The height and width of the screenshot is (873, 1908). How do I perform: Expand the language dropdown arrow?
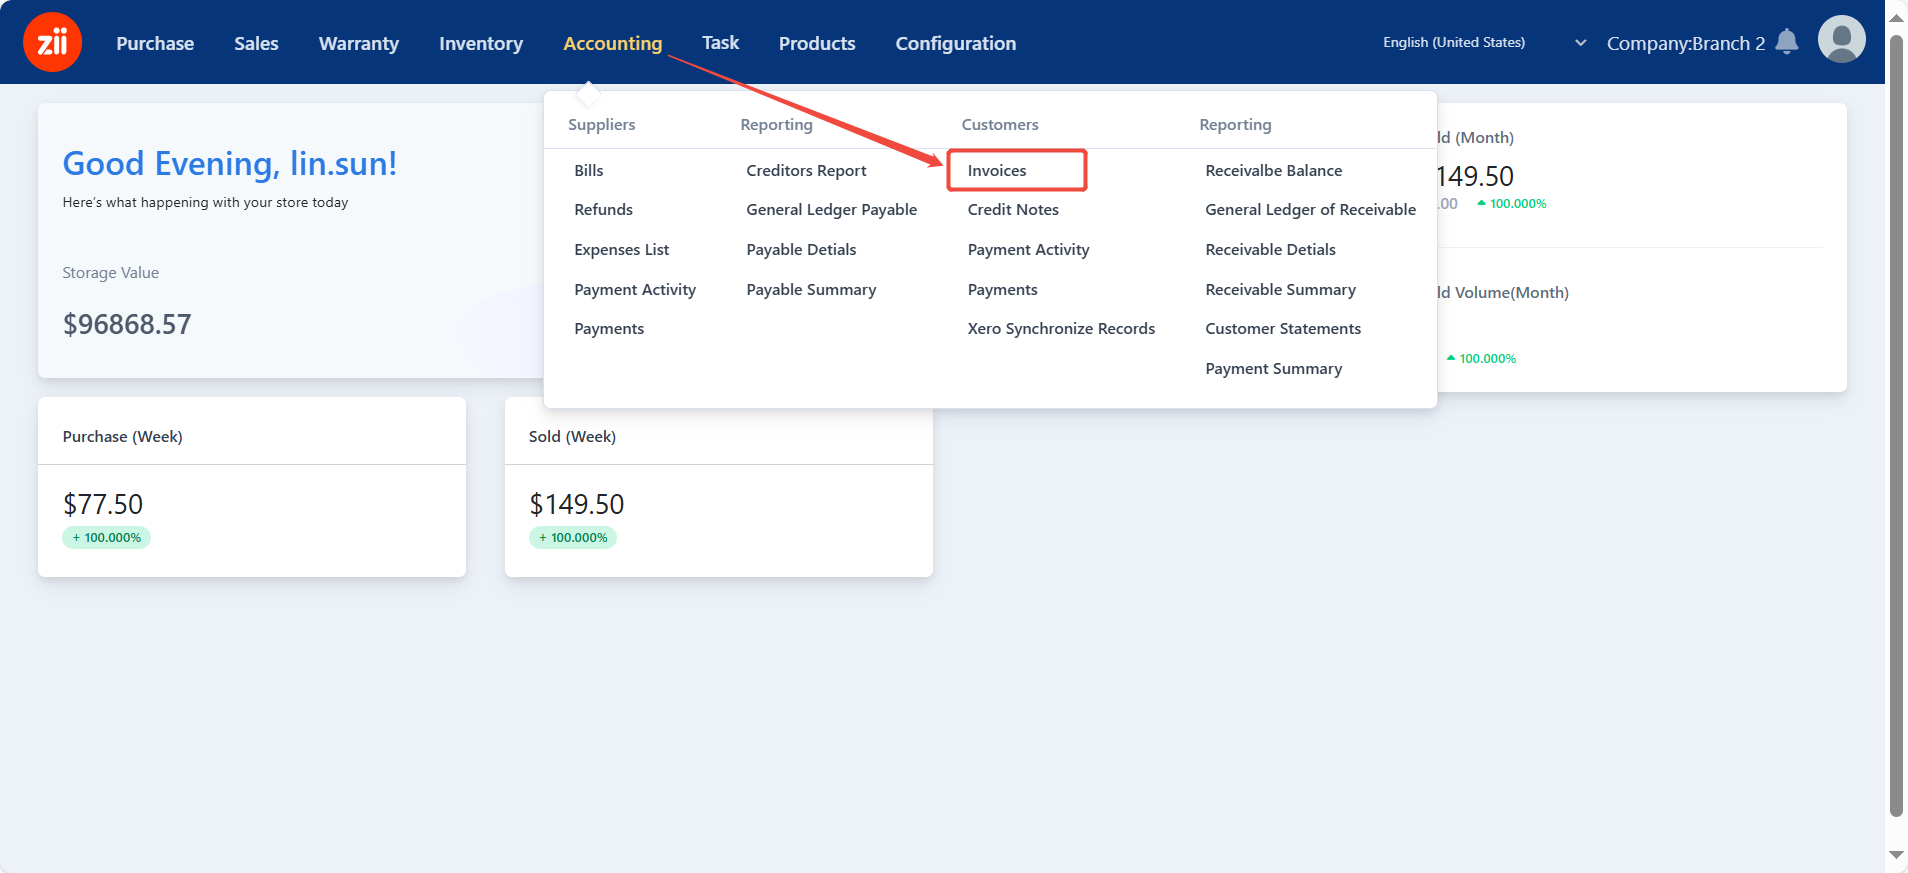(1581, 43)
